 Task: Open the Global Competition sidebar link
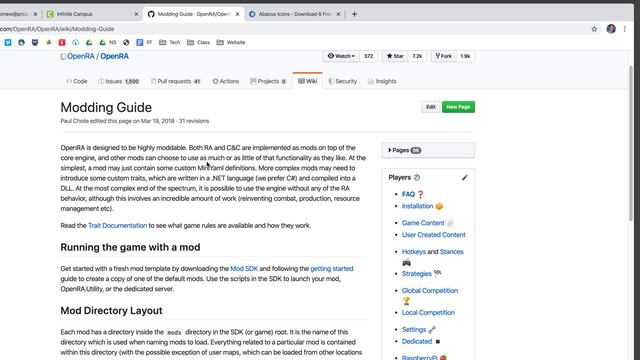coord(430,291)
